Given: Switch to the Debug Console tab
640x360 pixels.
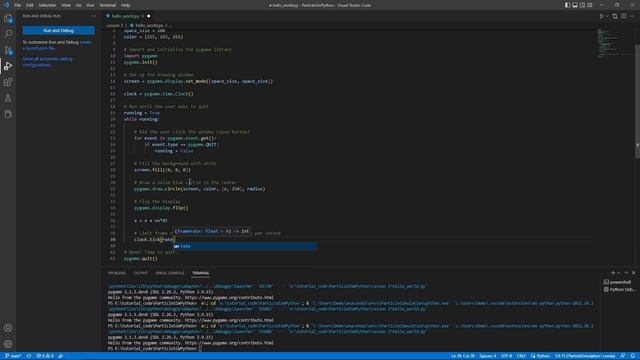Looking at the screenshot, I should tap(170, 273).
